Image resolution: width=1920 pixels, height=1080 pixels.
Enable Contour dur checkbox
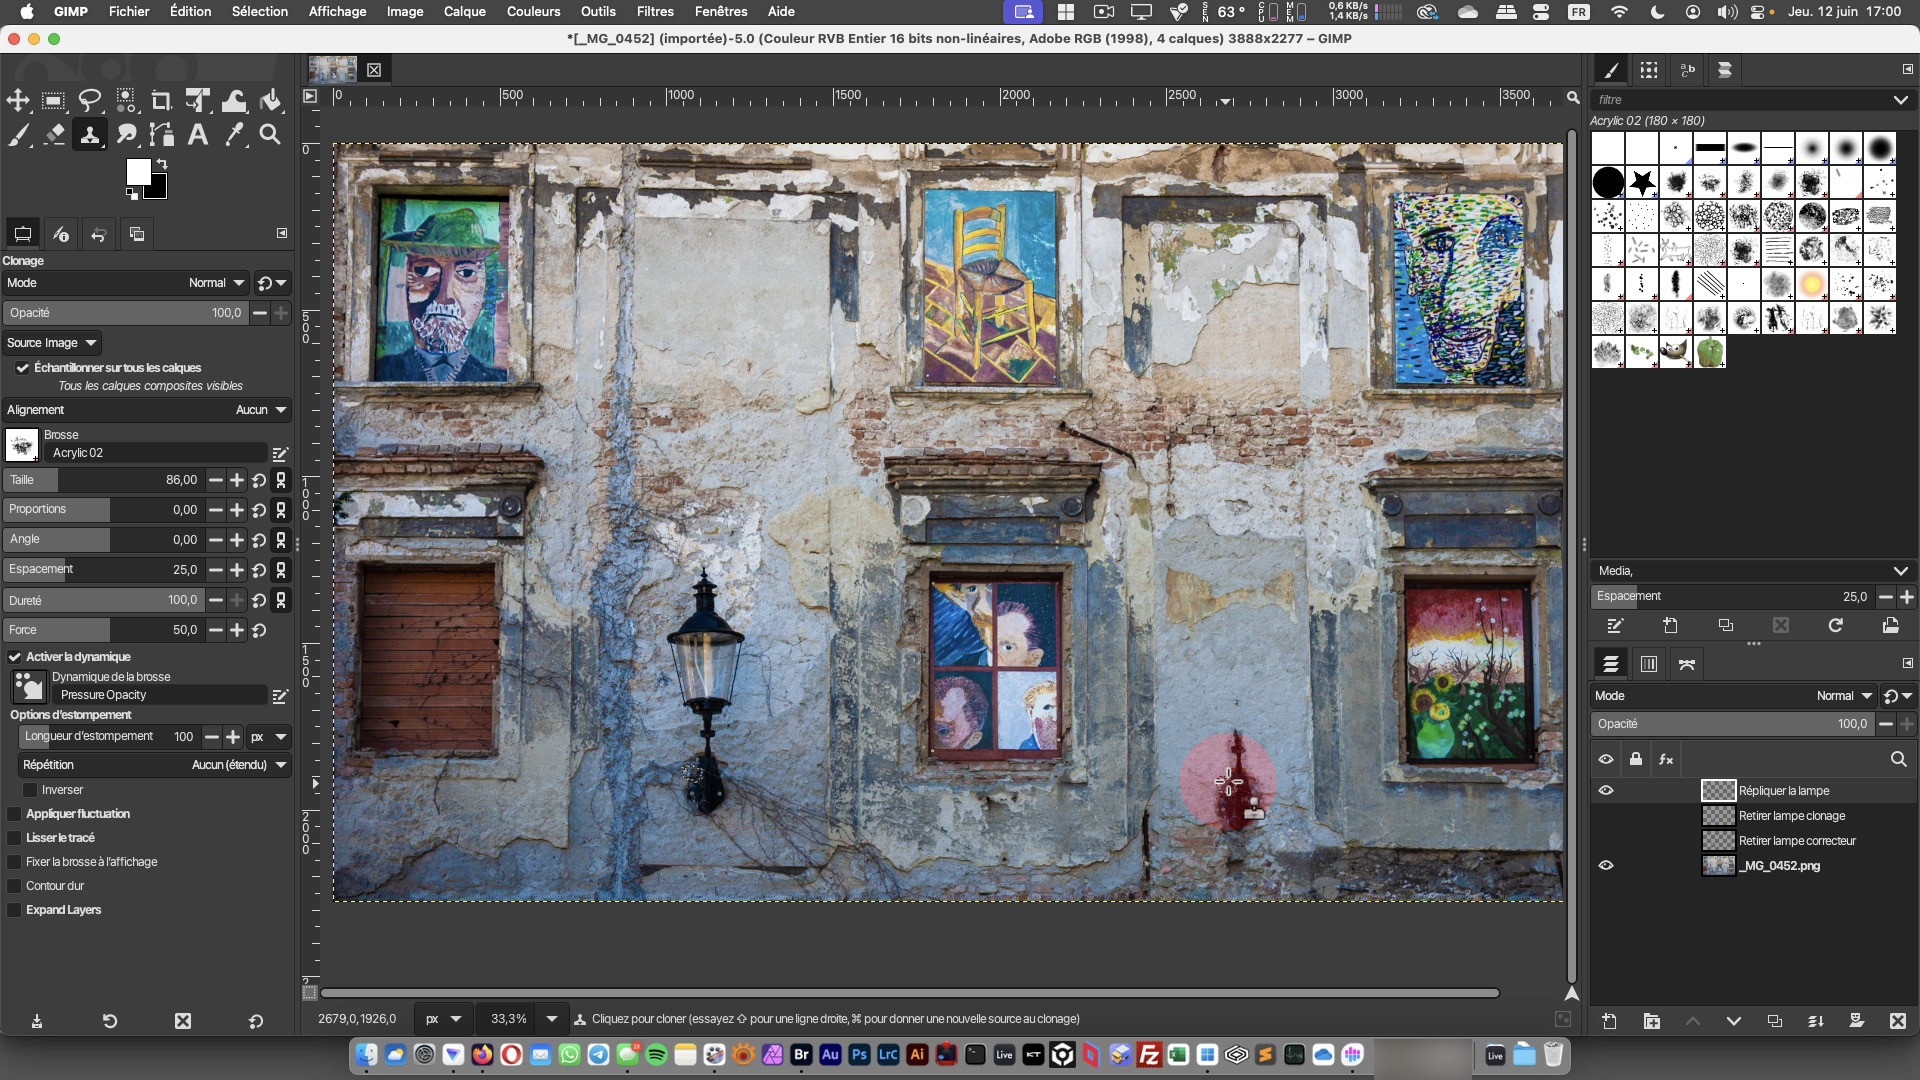tap(14, 886)
